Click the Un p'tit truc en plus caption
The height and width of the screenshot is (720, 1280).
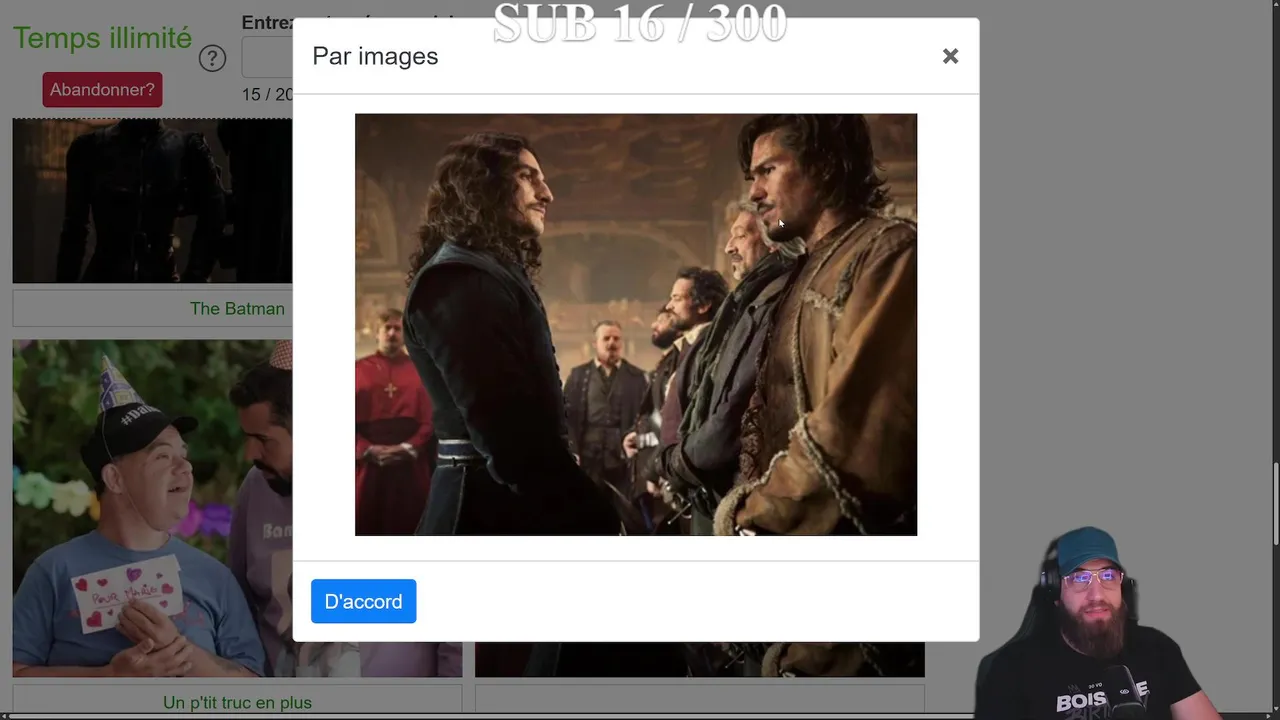(237, 703)
